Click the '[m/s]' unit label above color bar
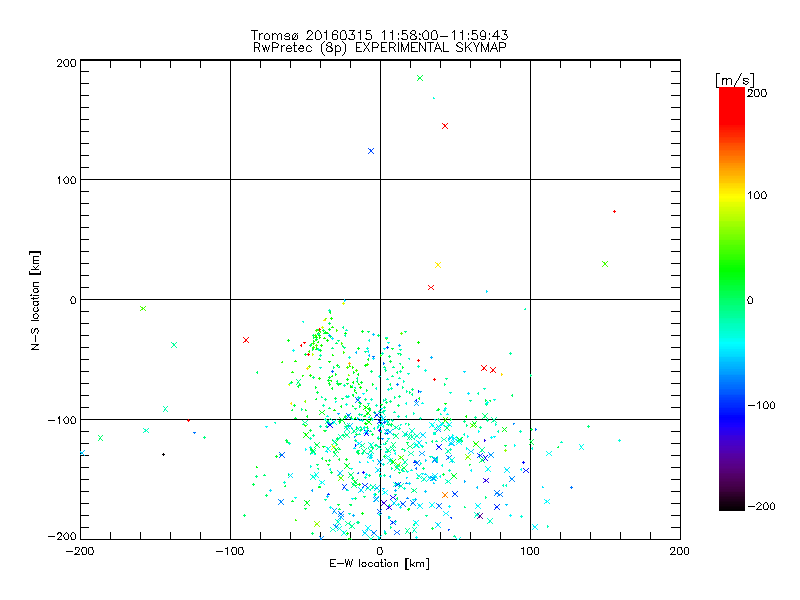Viewport: 800px width, 600px height. tap(735, 81)
